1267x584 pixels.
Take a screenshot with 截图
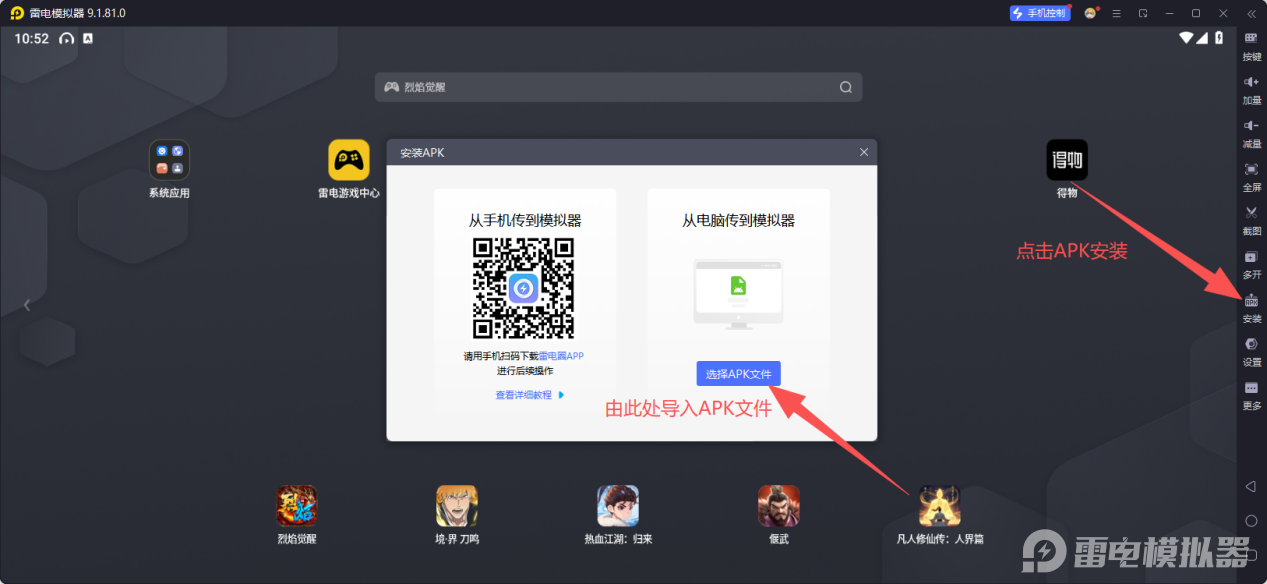click(x=1251, y=220)
